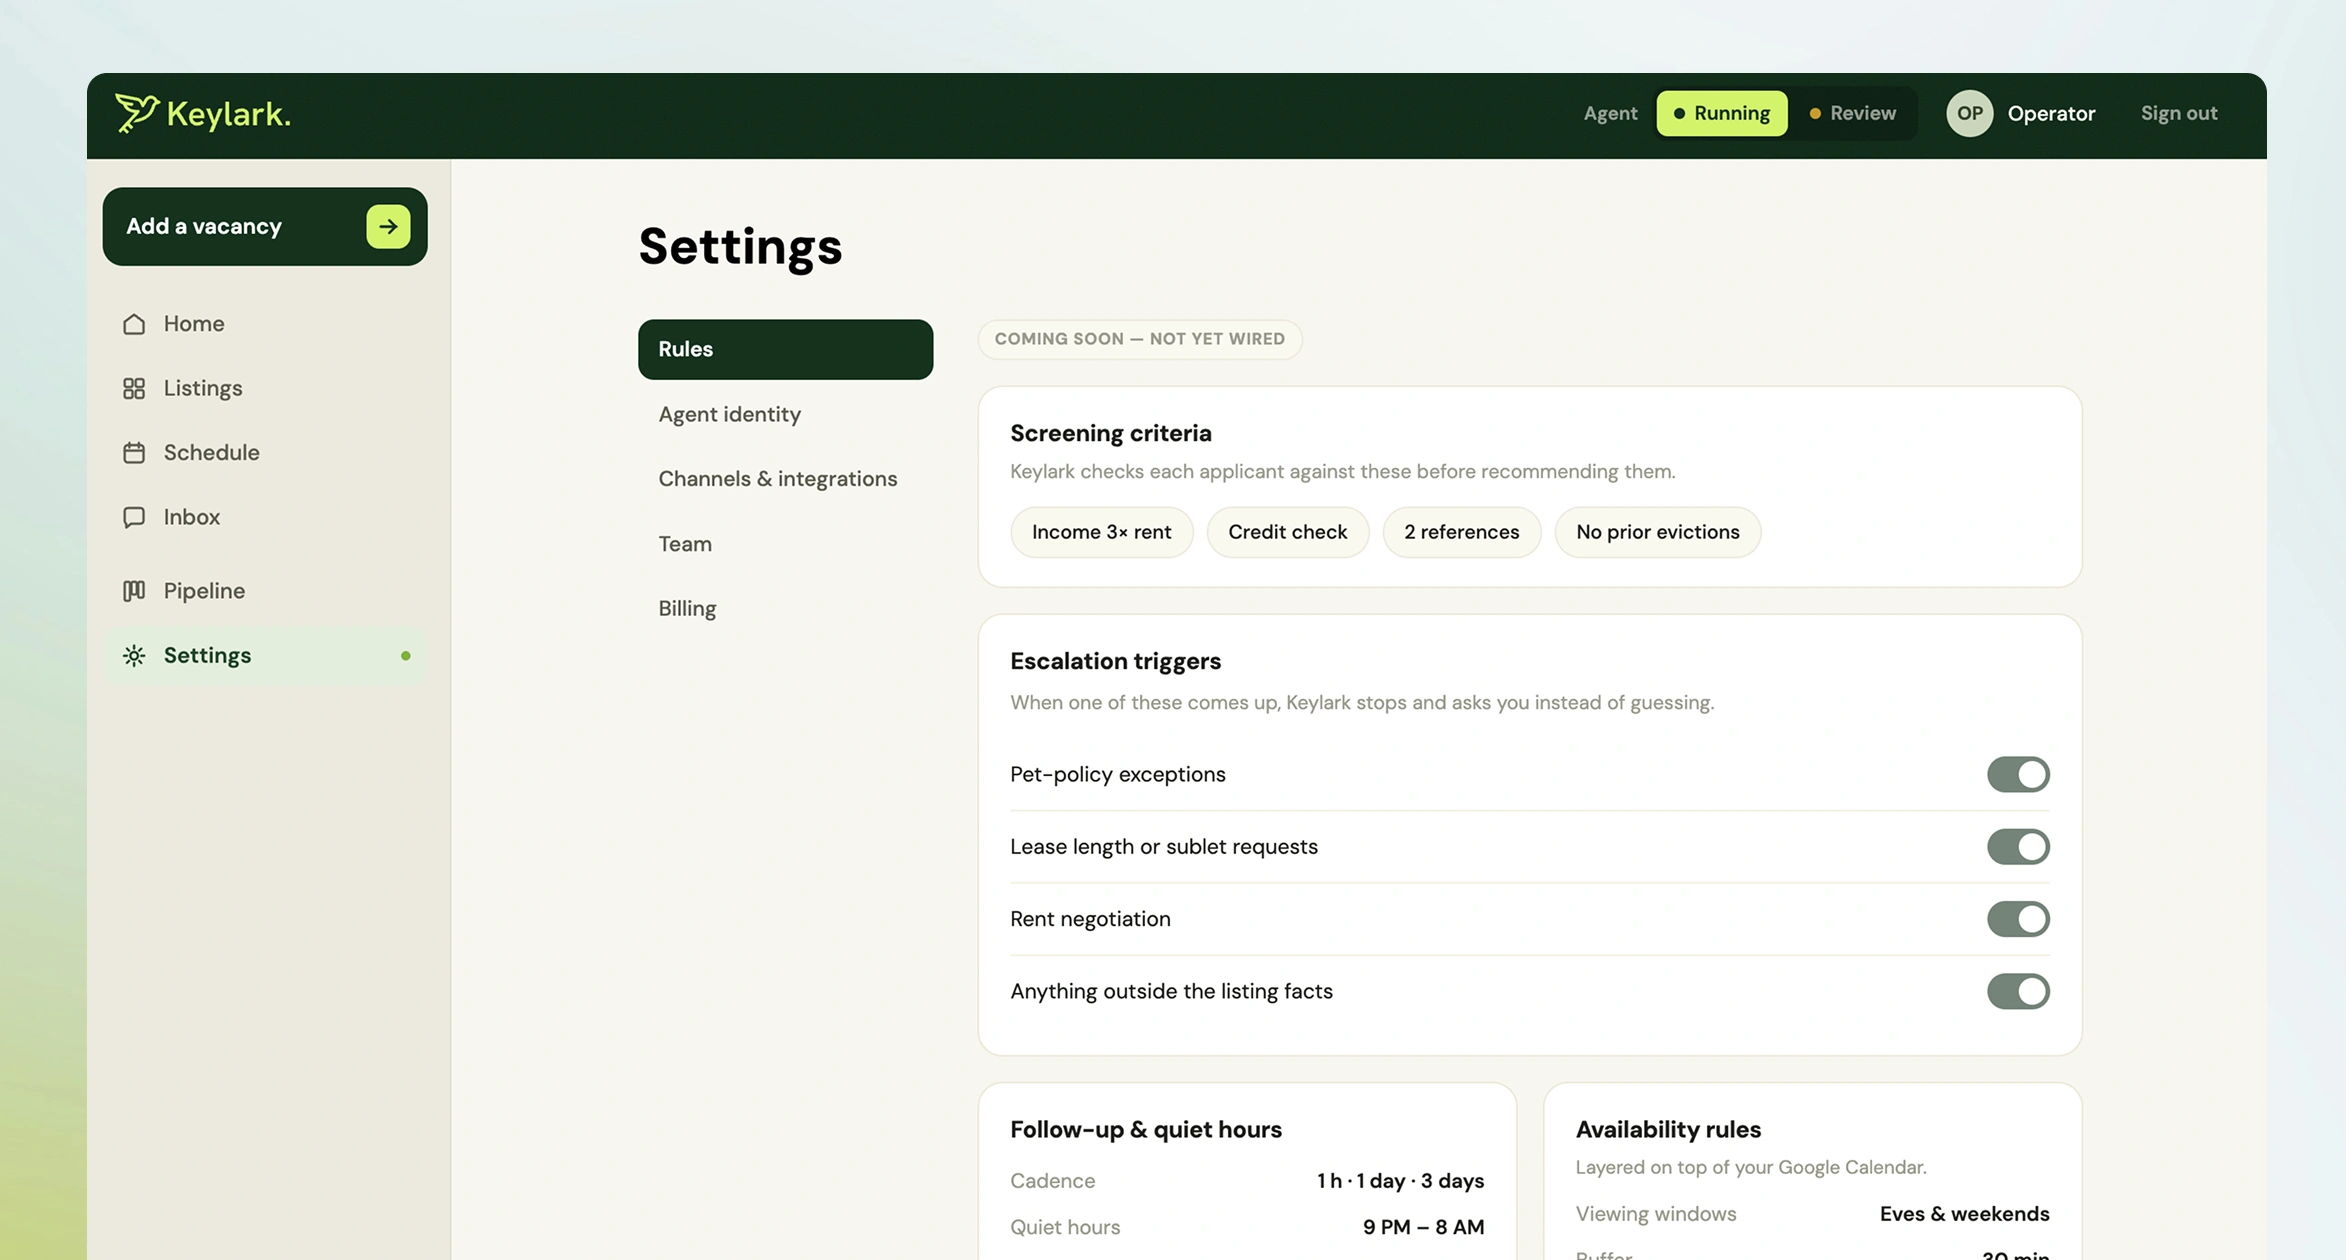
Task: Click the Income 3× rent criteria chip
Action: (1101, 532)
